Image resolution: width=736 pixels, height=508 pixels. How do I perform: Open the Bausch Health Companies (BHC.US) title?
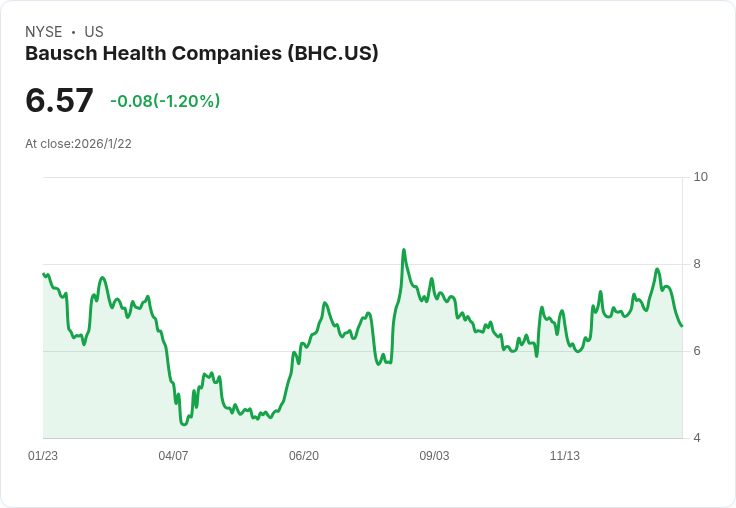[201, 54]
